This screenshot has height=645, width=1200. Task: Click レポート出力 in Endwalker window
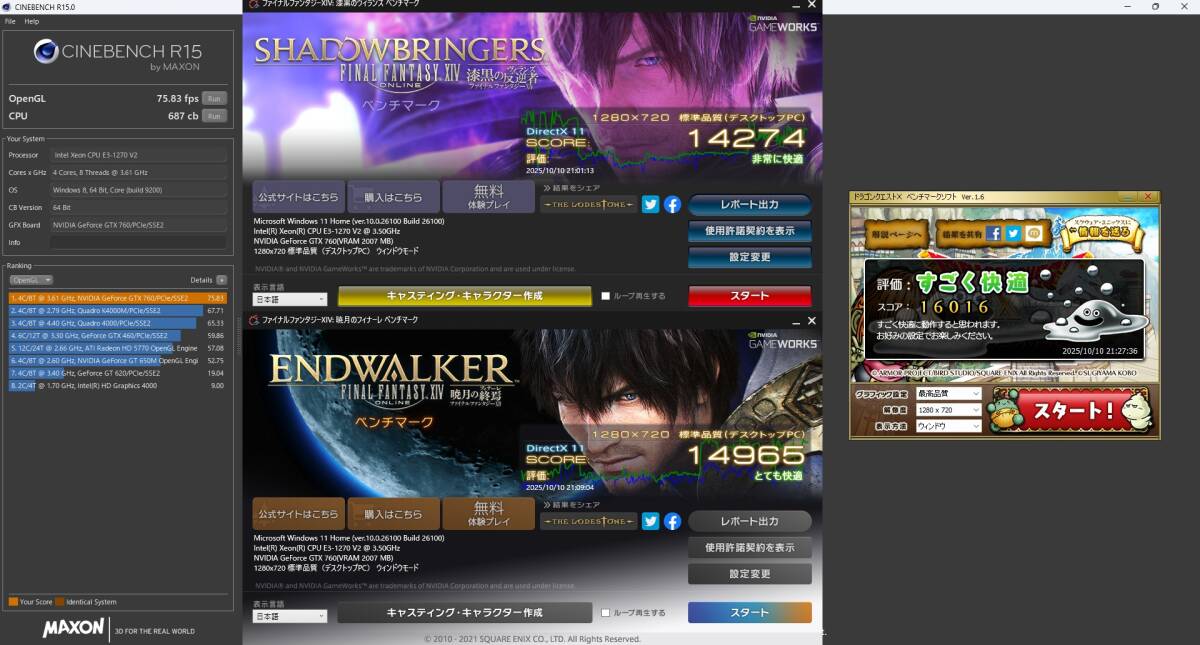coord(749,521)
